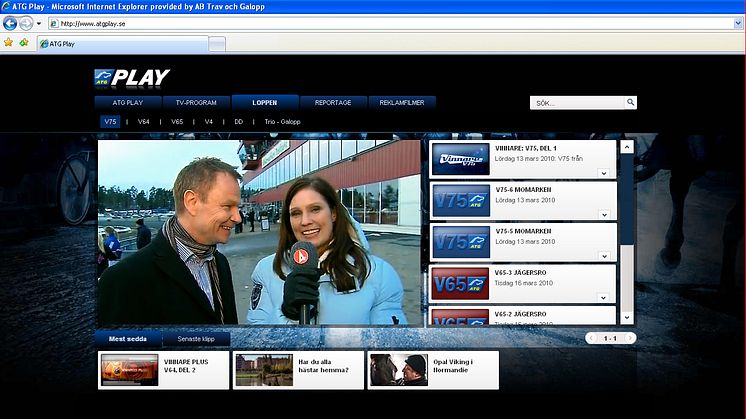746x419 pixels.
Task: Open a new blank browser tab
Action: point(217,44)
